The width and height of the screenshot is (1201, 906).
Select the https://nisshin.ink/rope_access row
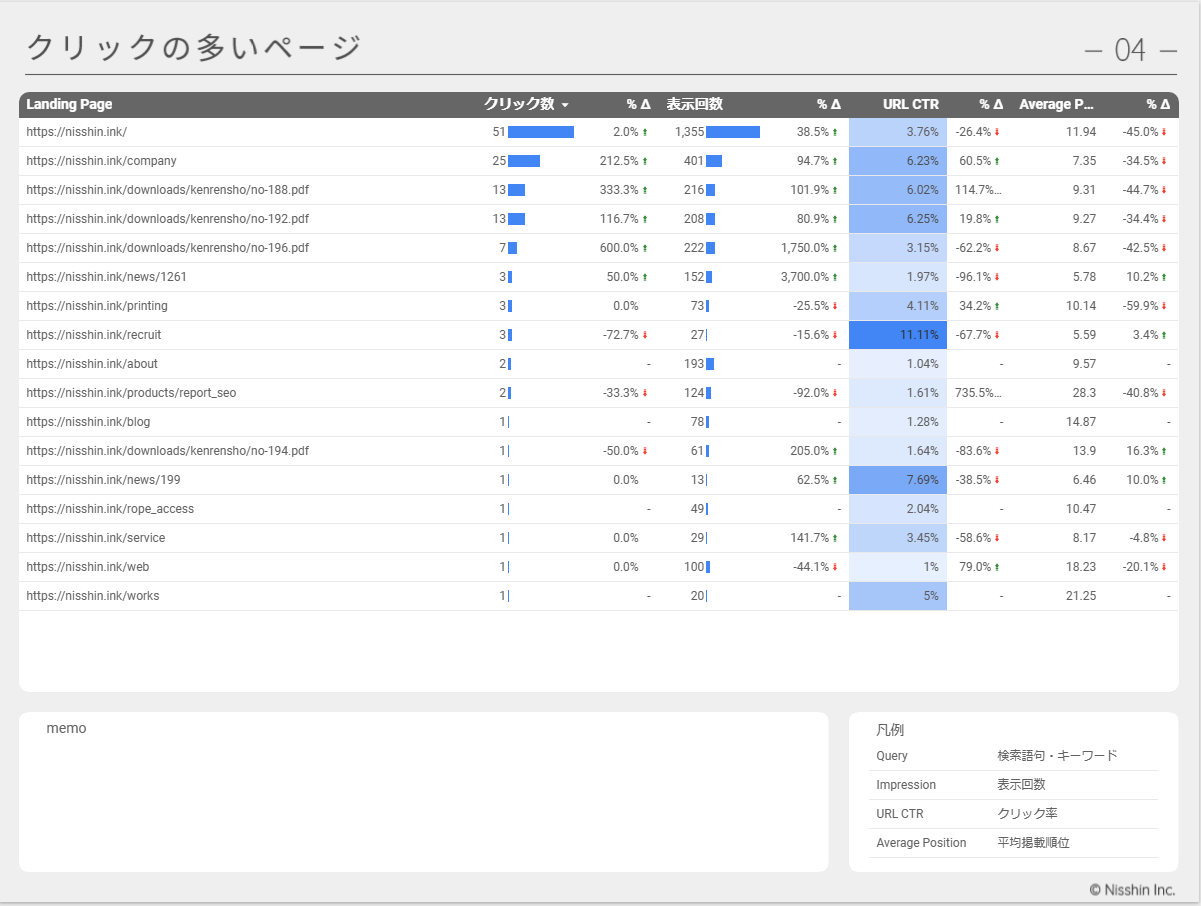[x=598, y=509]
